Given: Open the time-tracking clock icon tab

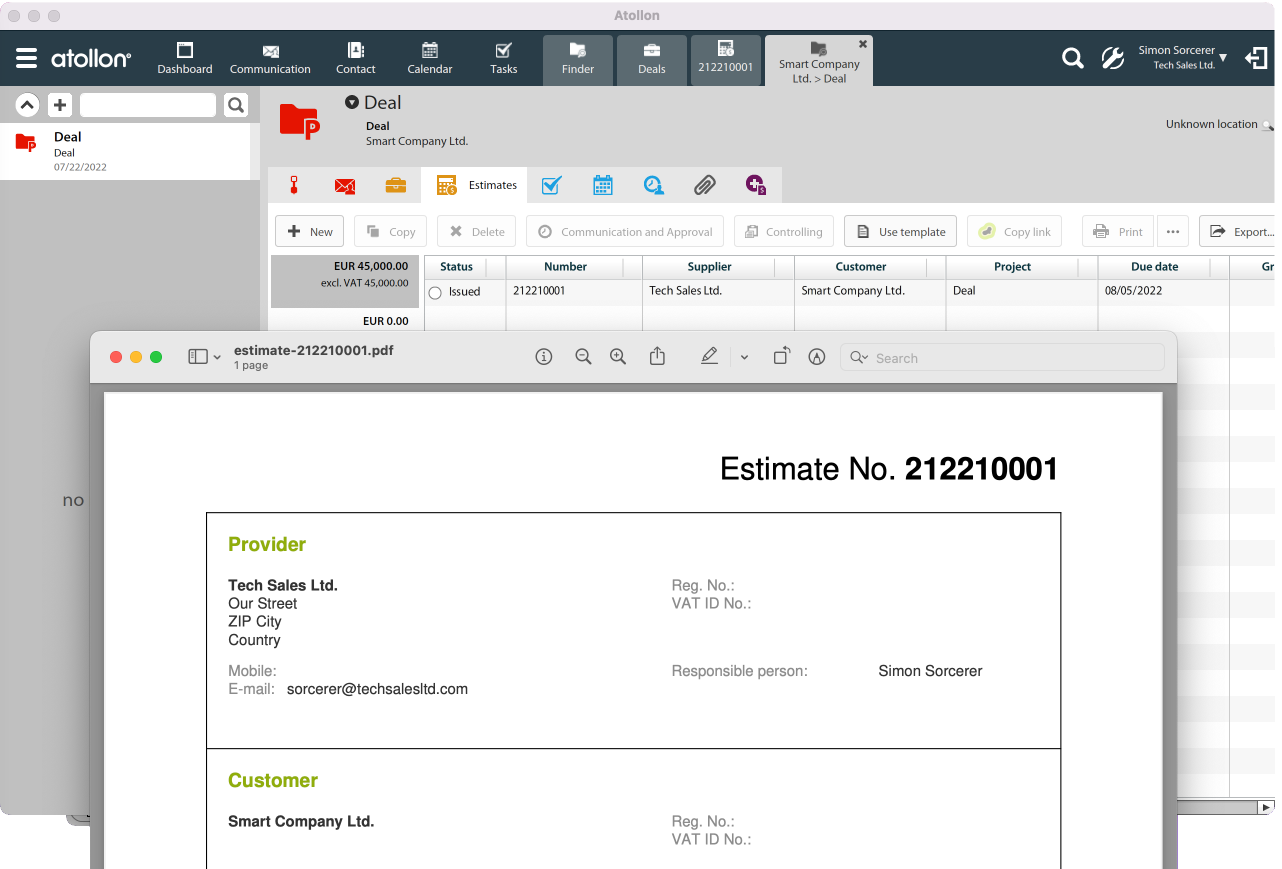Looking at the screenshot, I should coord(653,185).
